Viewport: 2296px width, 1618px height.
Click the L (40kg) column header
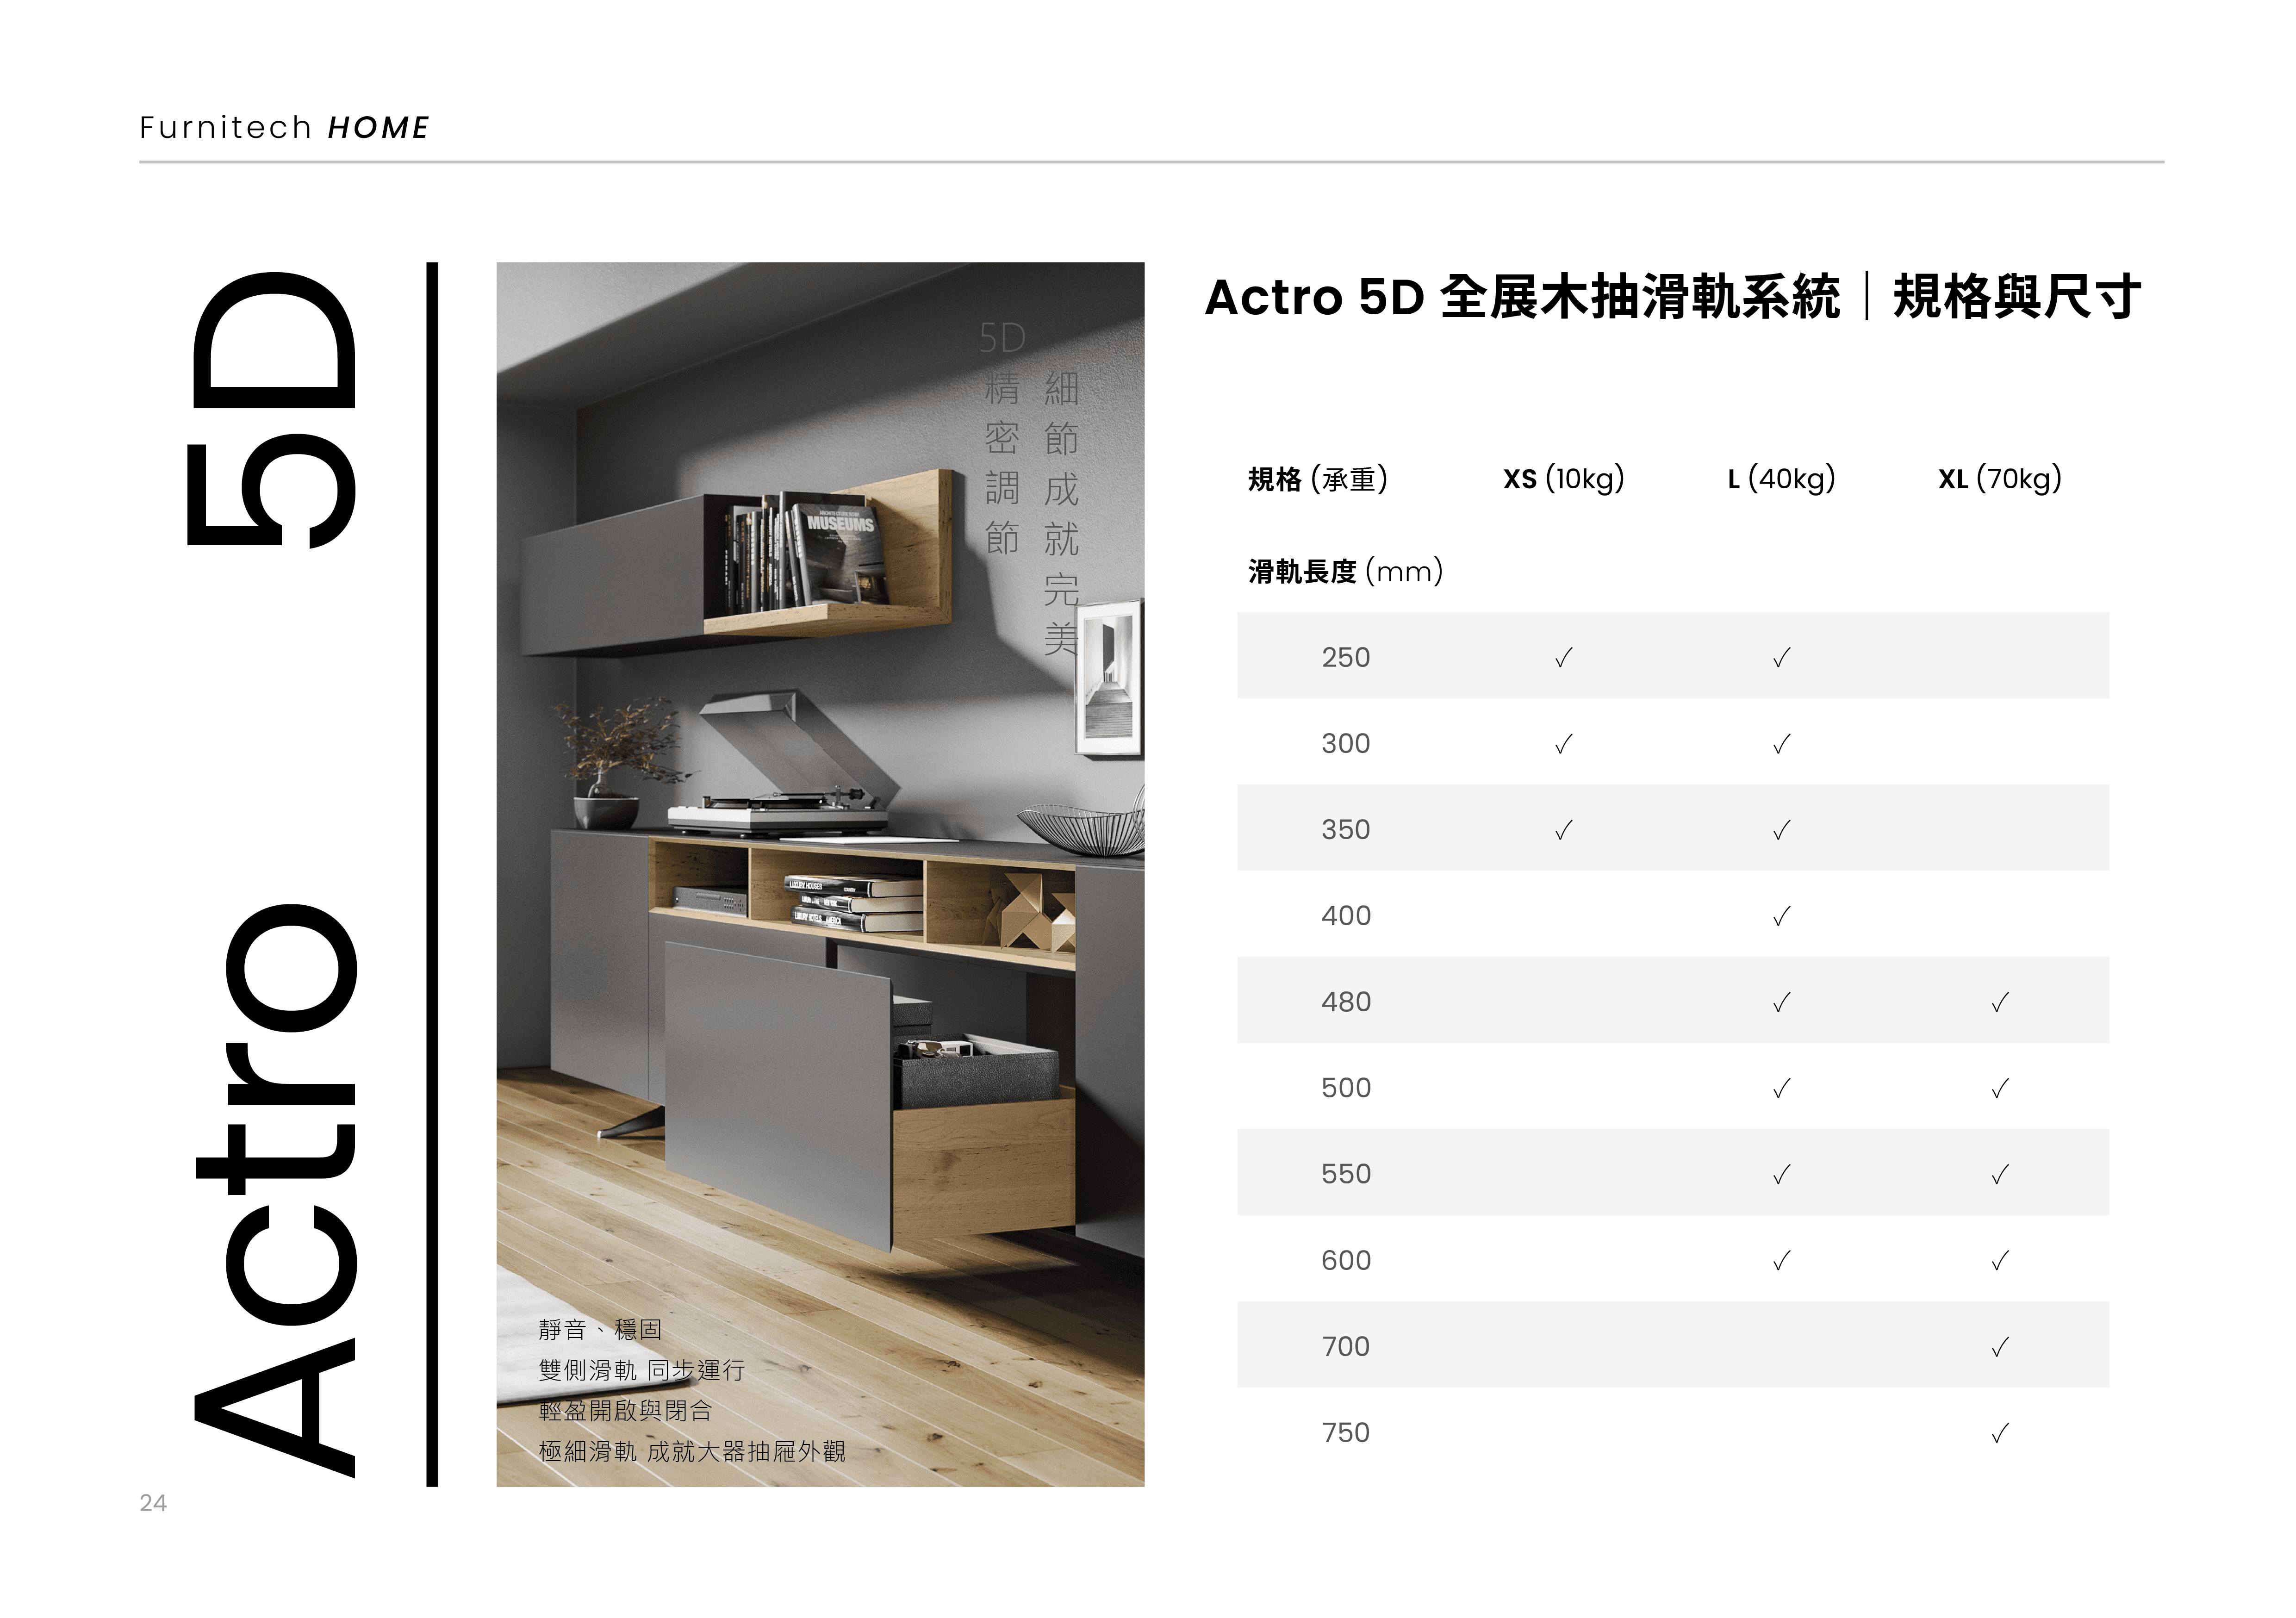point(1781,479)
